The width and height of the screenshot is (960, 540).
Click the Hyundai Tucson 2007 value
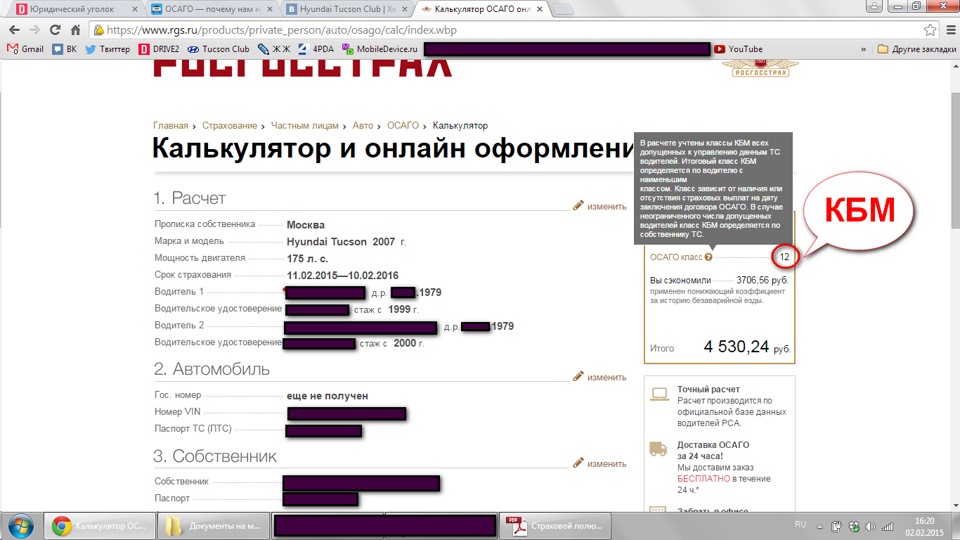[x=346, y=242]
